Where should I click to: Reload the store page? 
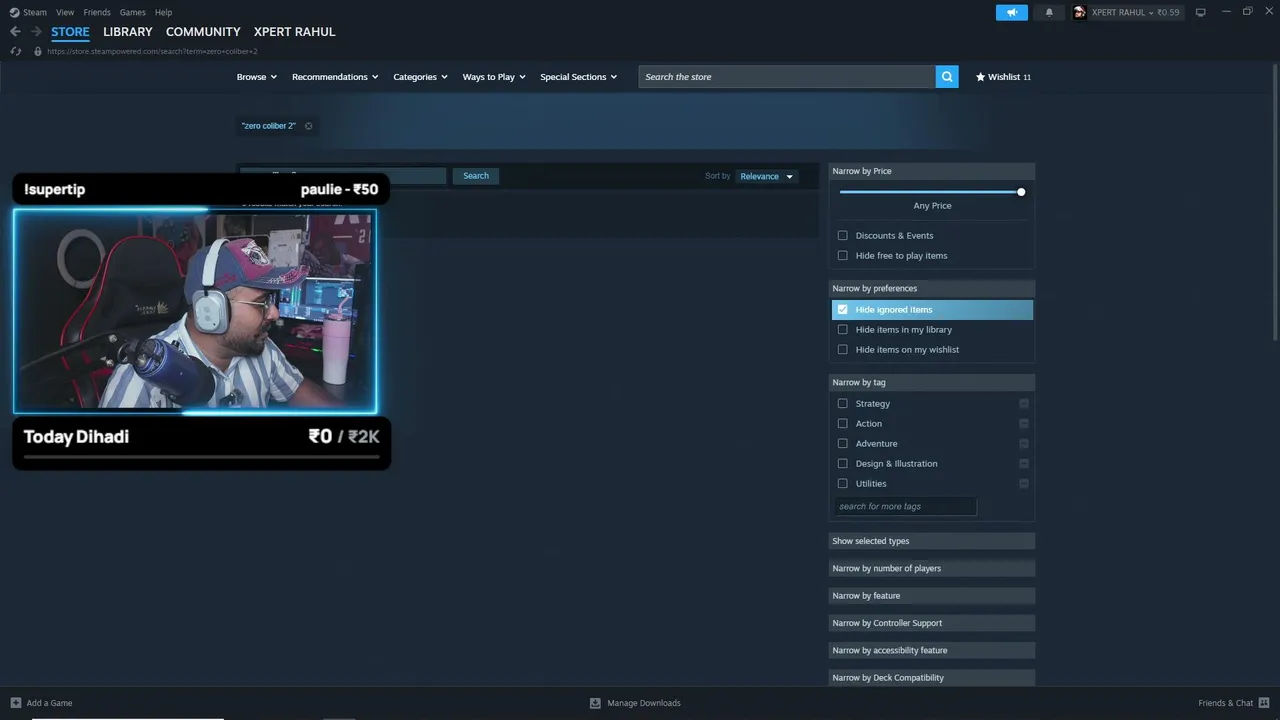pos(16,51)
